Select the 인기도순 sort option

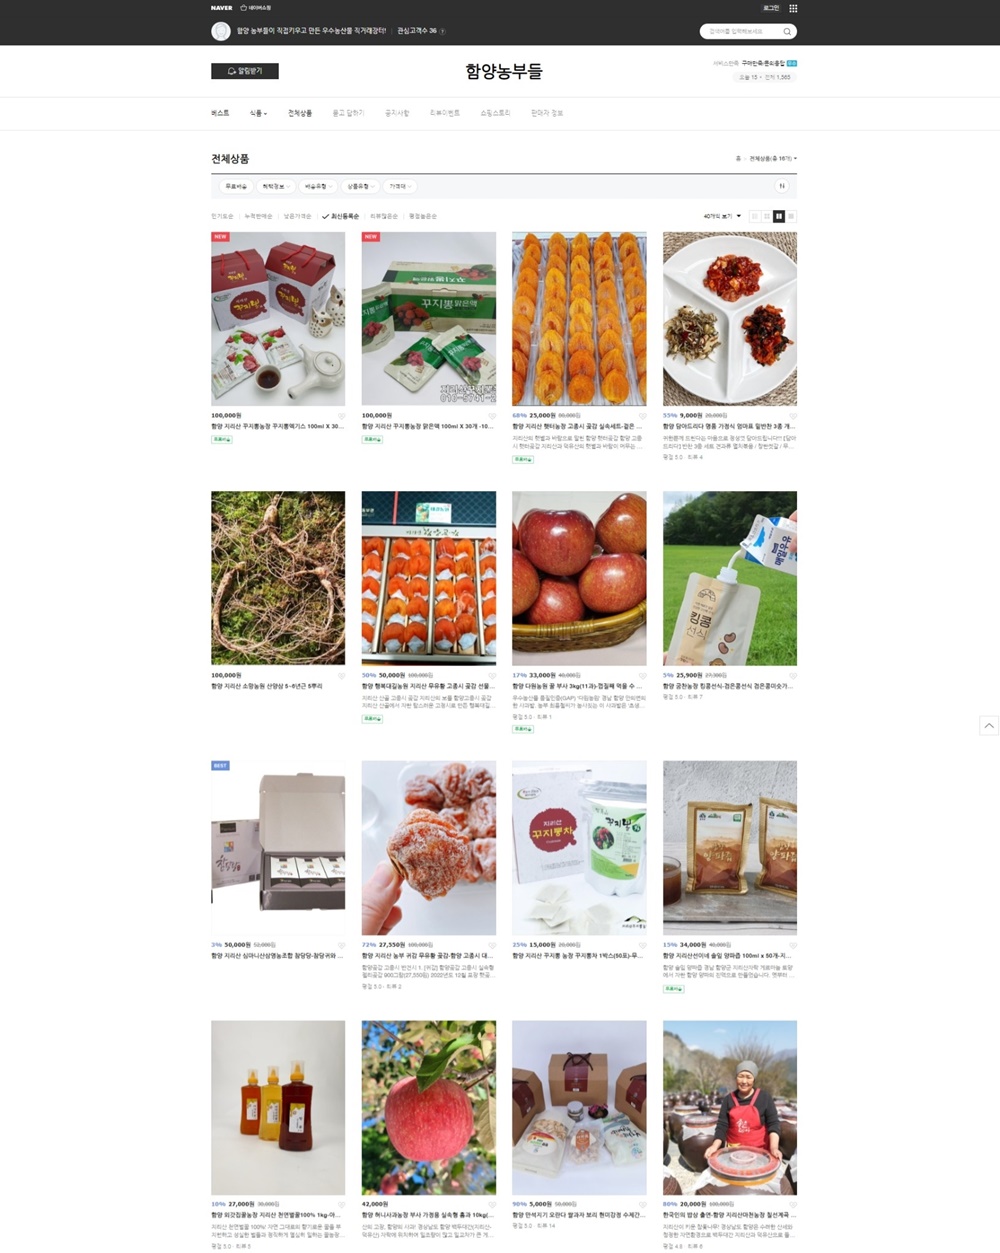(x=222, y=216)
